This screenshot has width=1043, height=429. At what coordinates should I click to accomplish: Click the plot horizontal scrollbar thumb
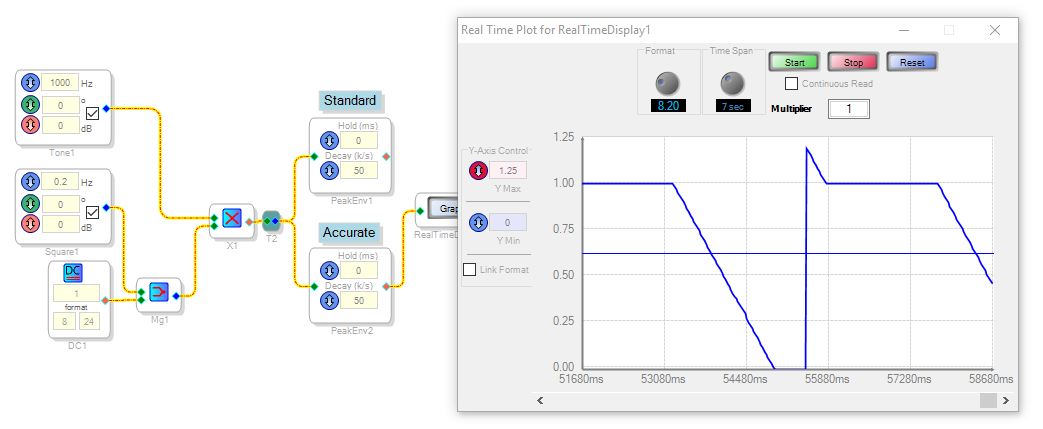(x=988, y=400)
